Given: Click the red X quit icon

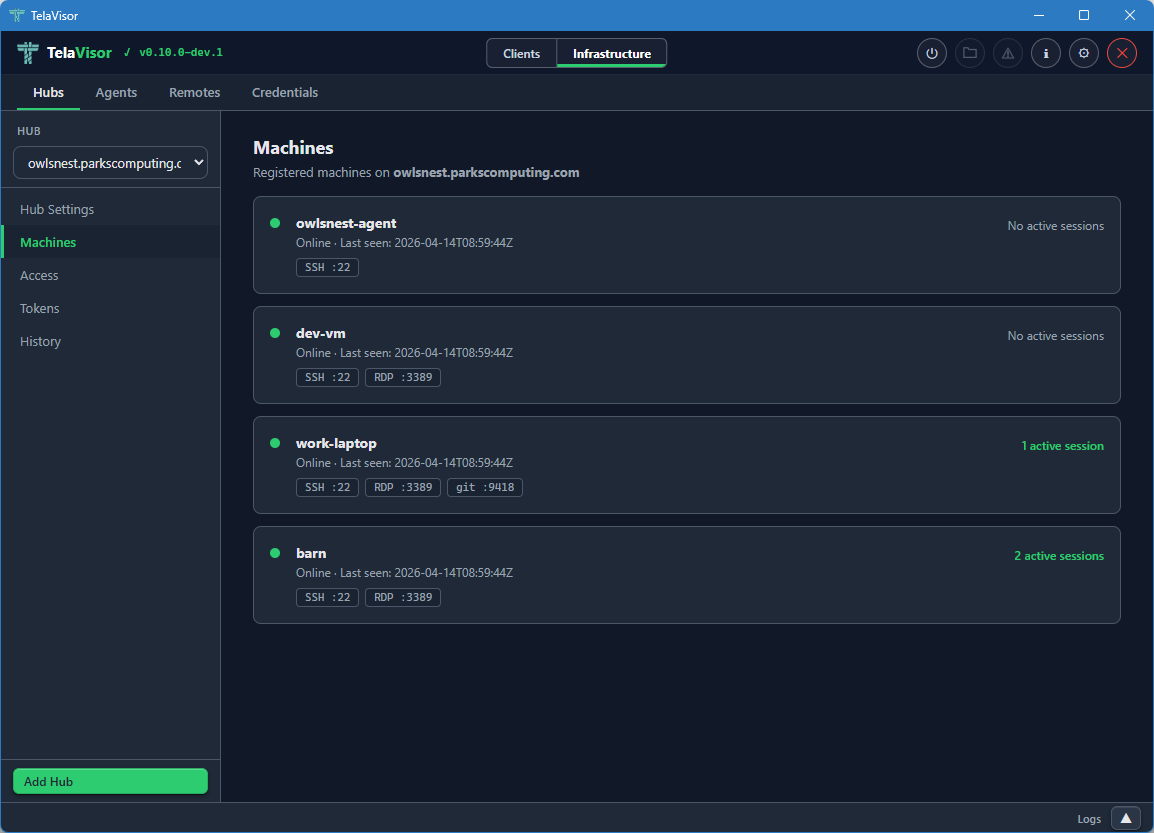Looking at the screenshot, I should point(1122,53).
